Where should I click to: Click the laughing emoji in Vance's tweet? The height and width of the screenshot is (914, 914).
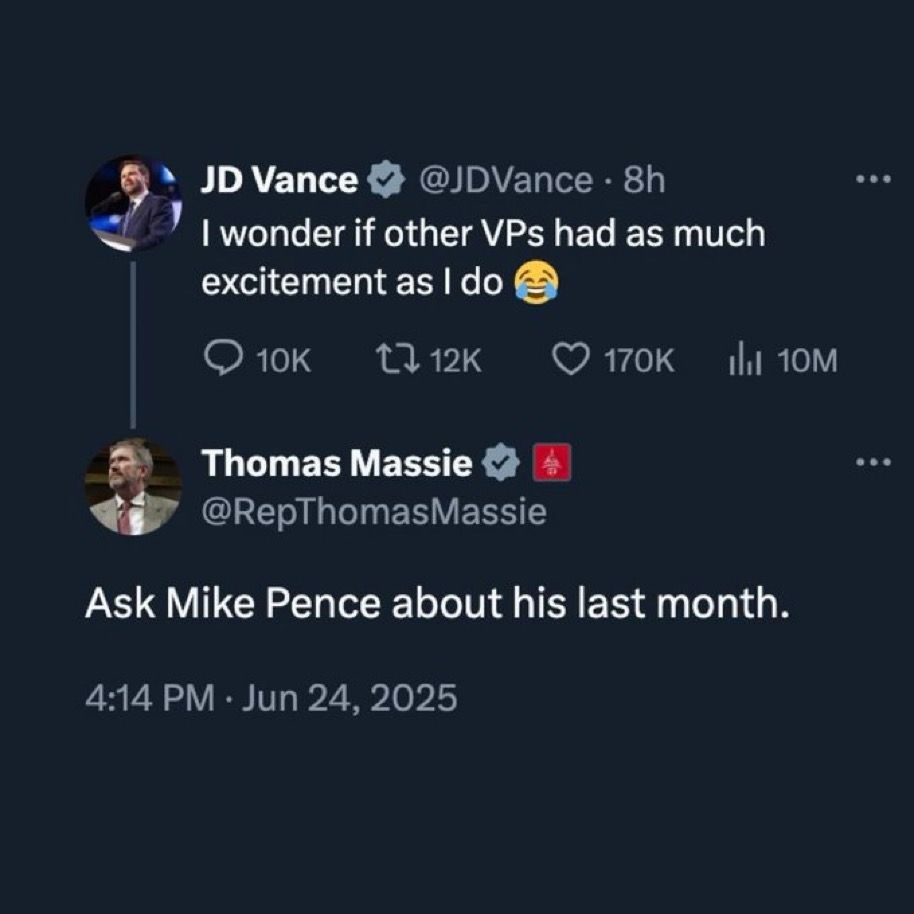click(536, 284)
